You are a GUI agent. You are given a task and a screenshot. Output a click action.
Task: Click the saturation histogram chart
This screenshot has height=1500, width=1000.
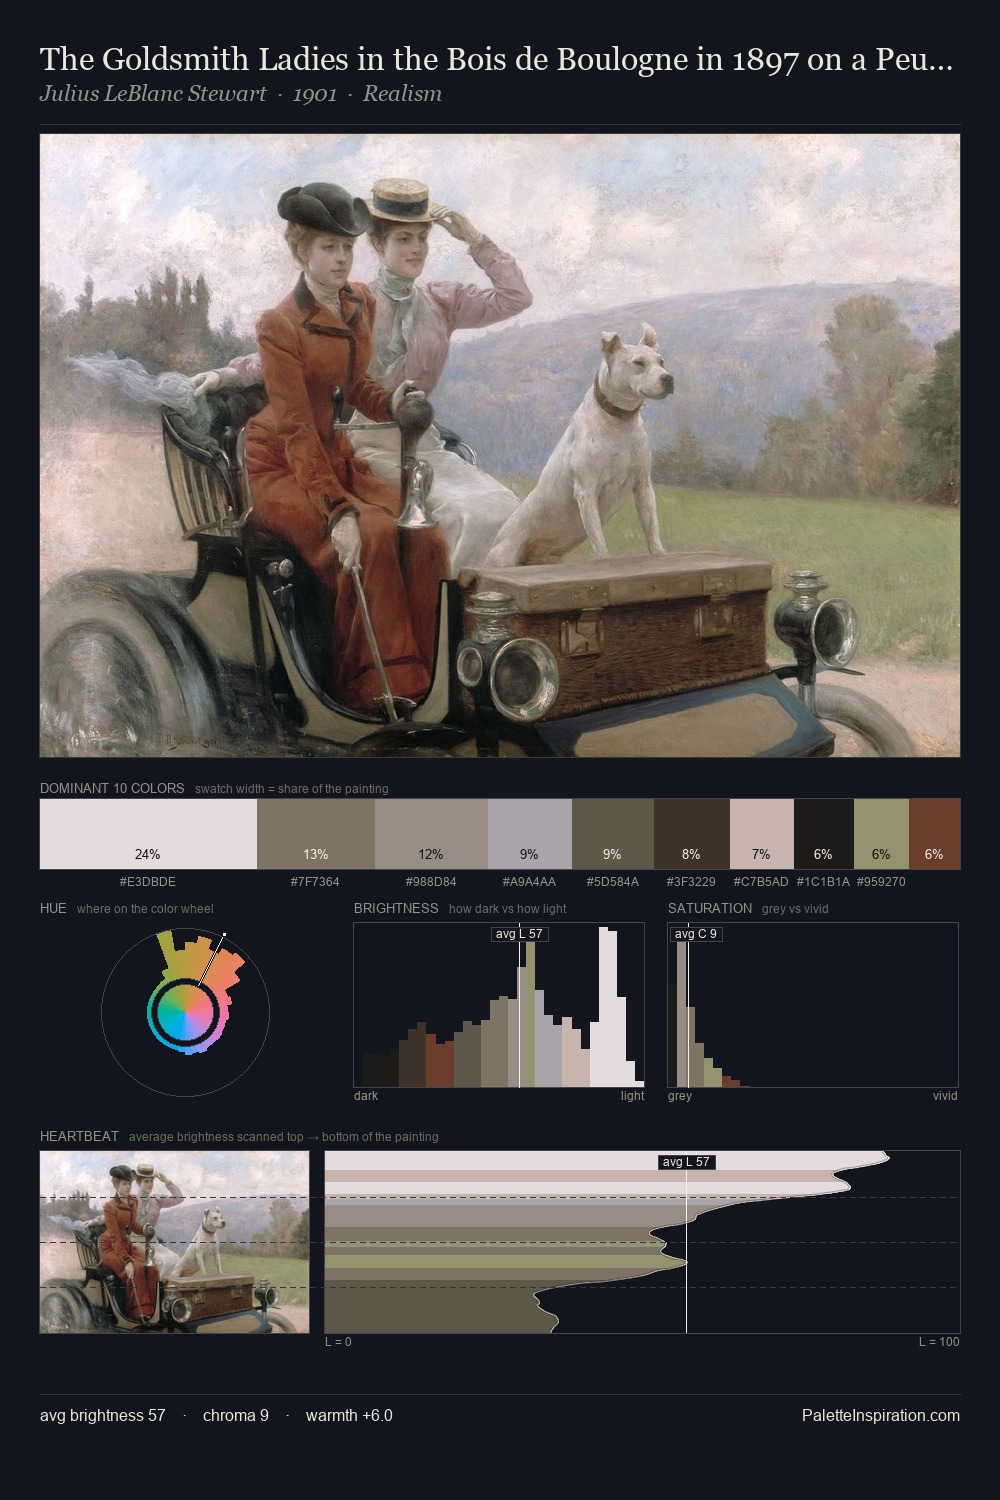point(813,1004)
